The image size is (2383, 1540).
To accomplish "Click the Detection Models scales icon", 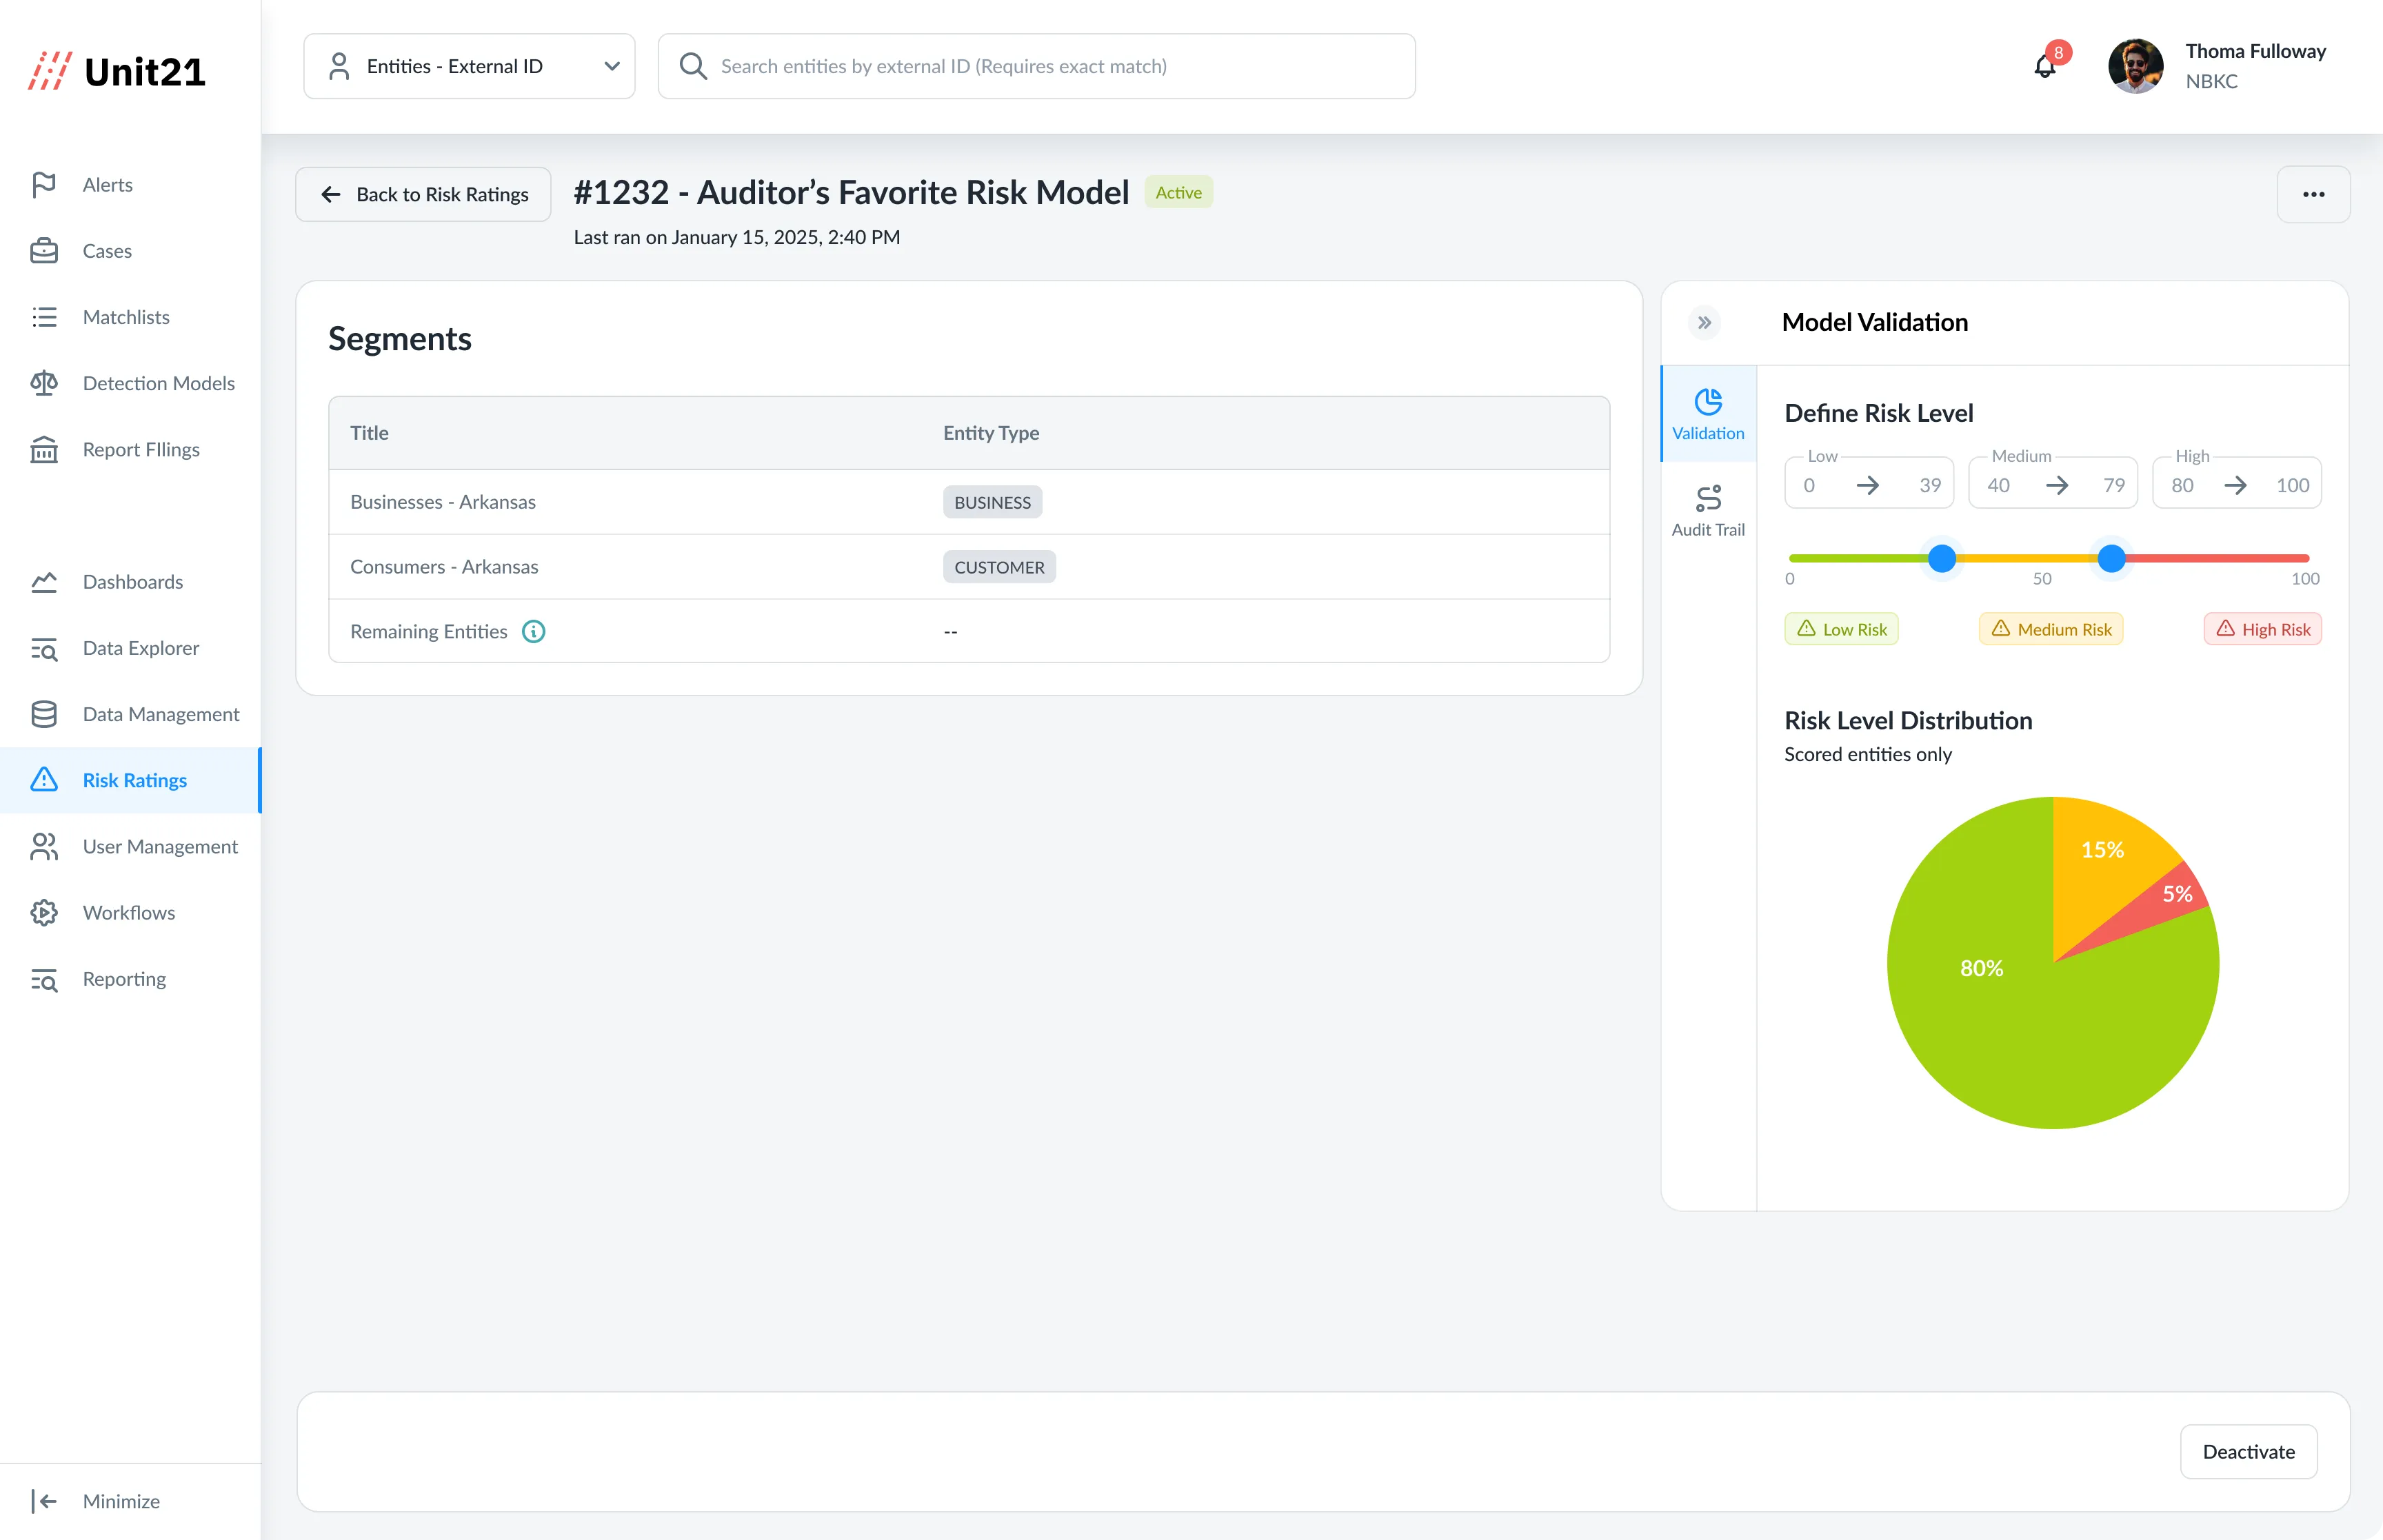I will click(44, 383).
